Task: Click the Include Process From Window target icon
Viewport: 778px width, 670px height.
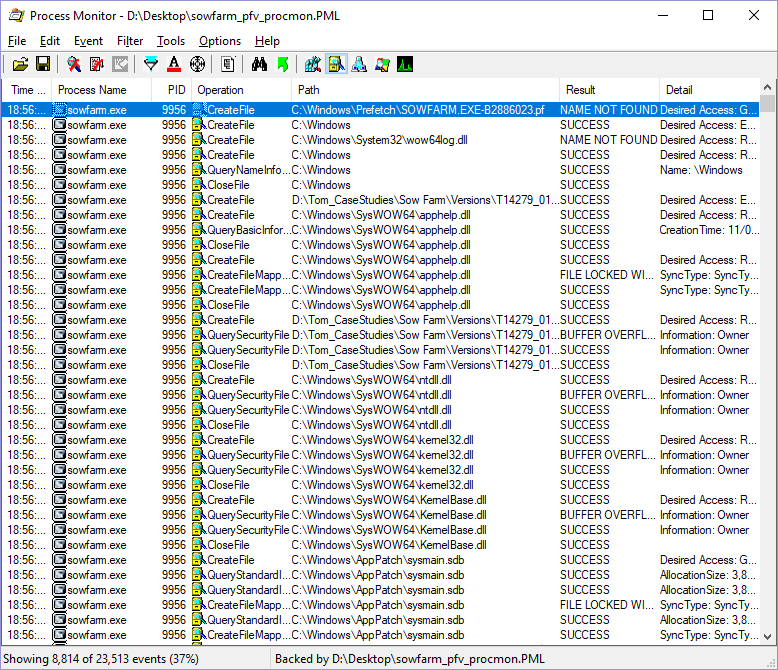Action: (197, 64)
